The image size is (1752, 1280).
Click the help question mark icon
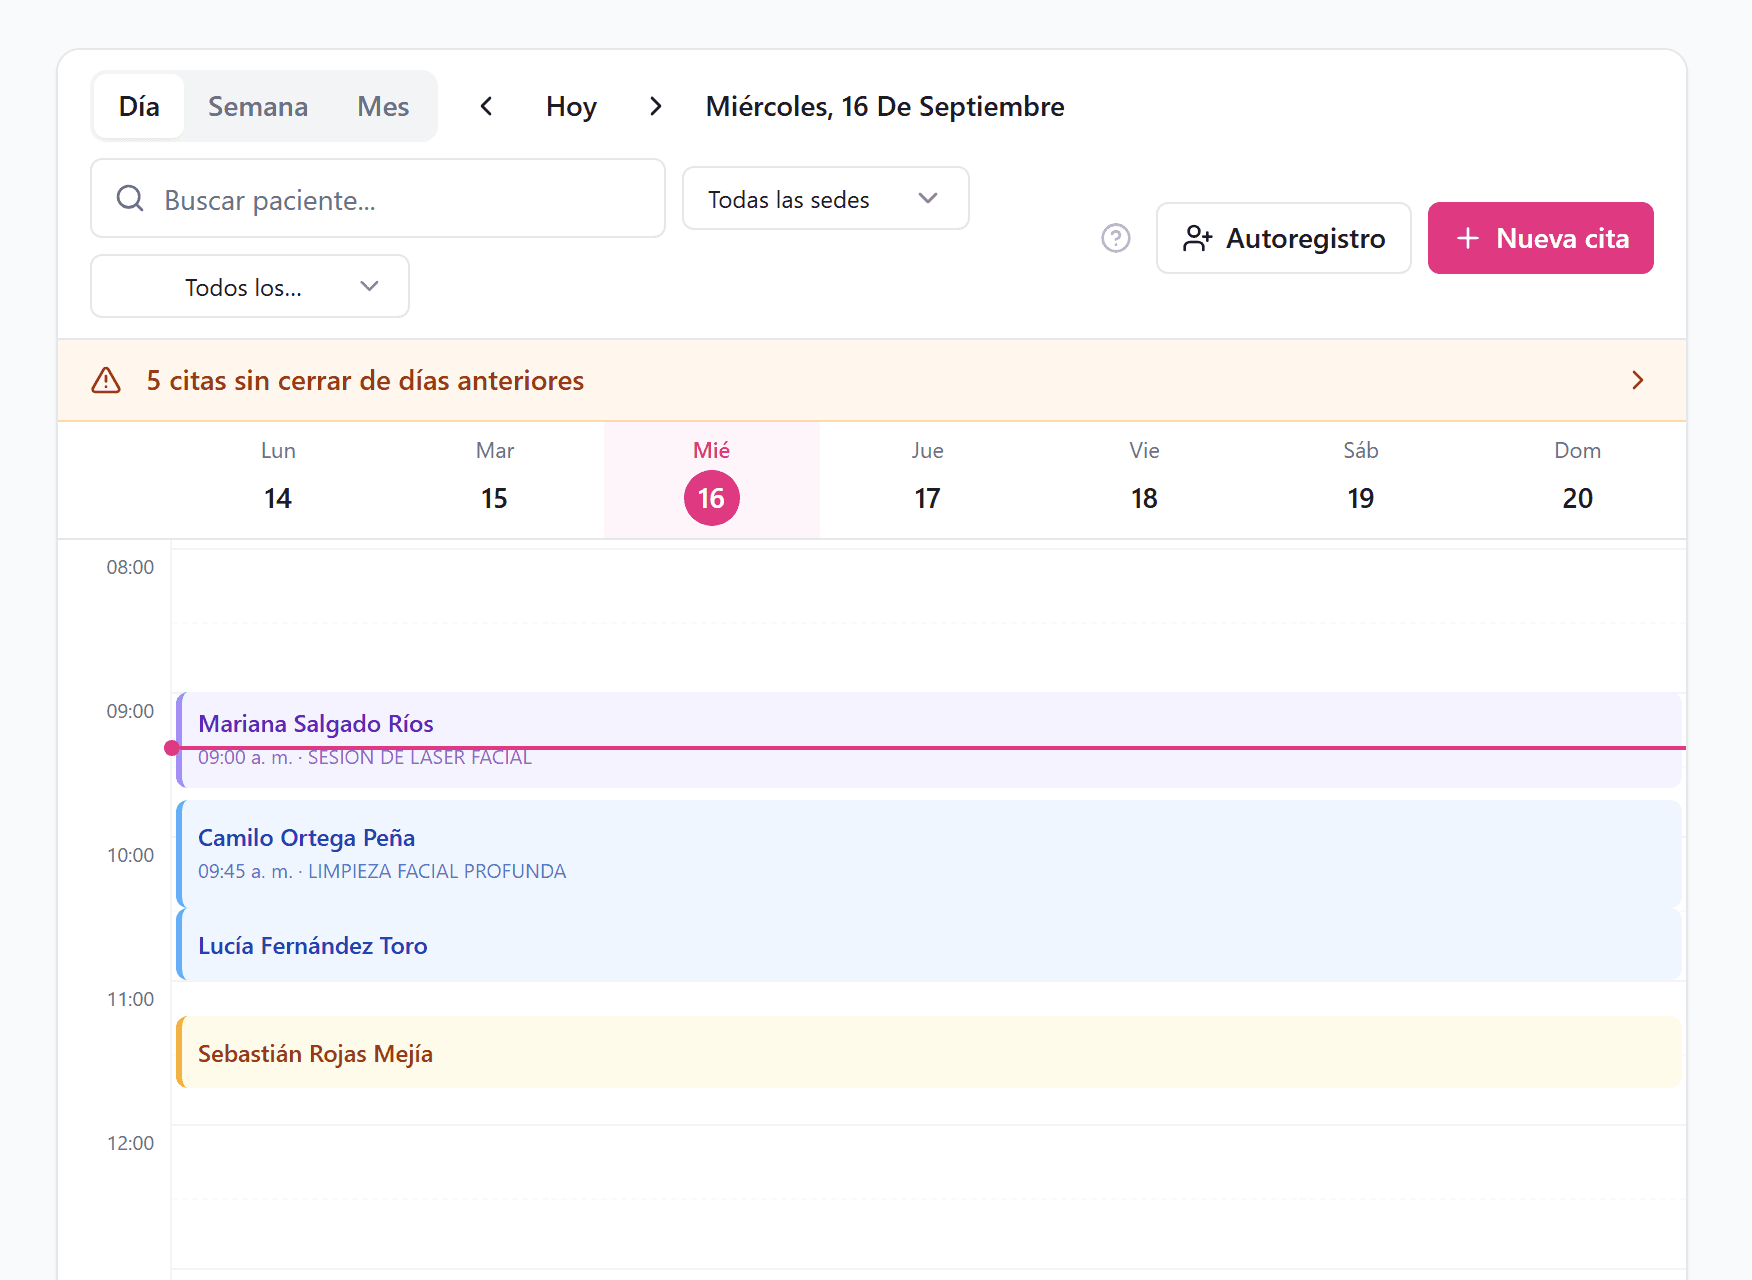[1116, 238]
